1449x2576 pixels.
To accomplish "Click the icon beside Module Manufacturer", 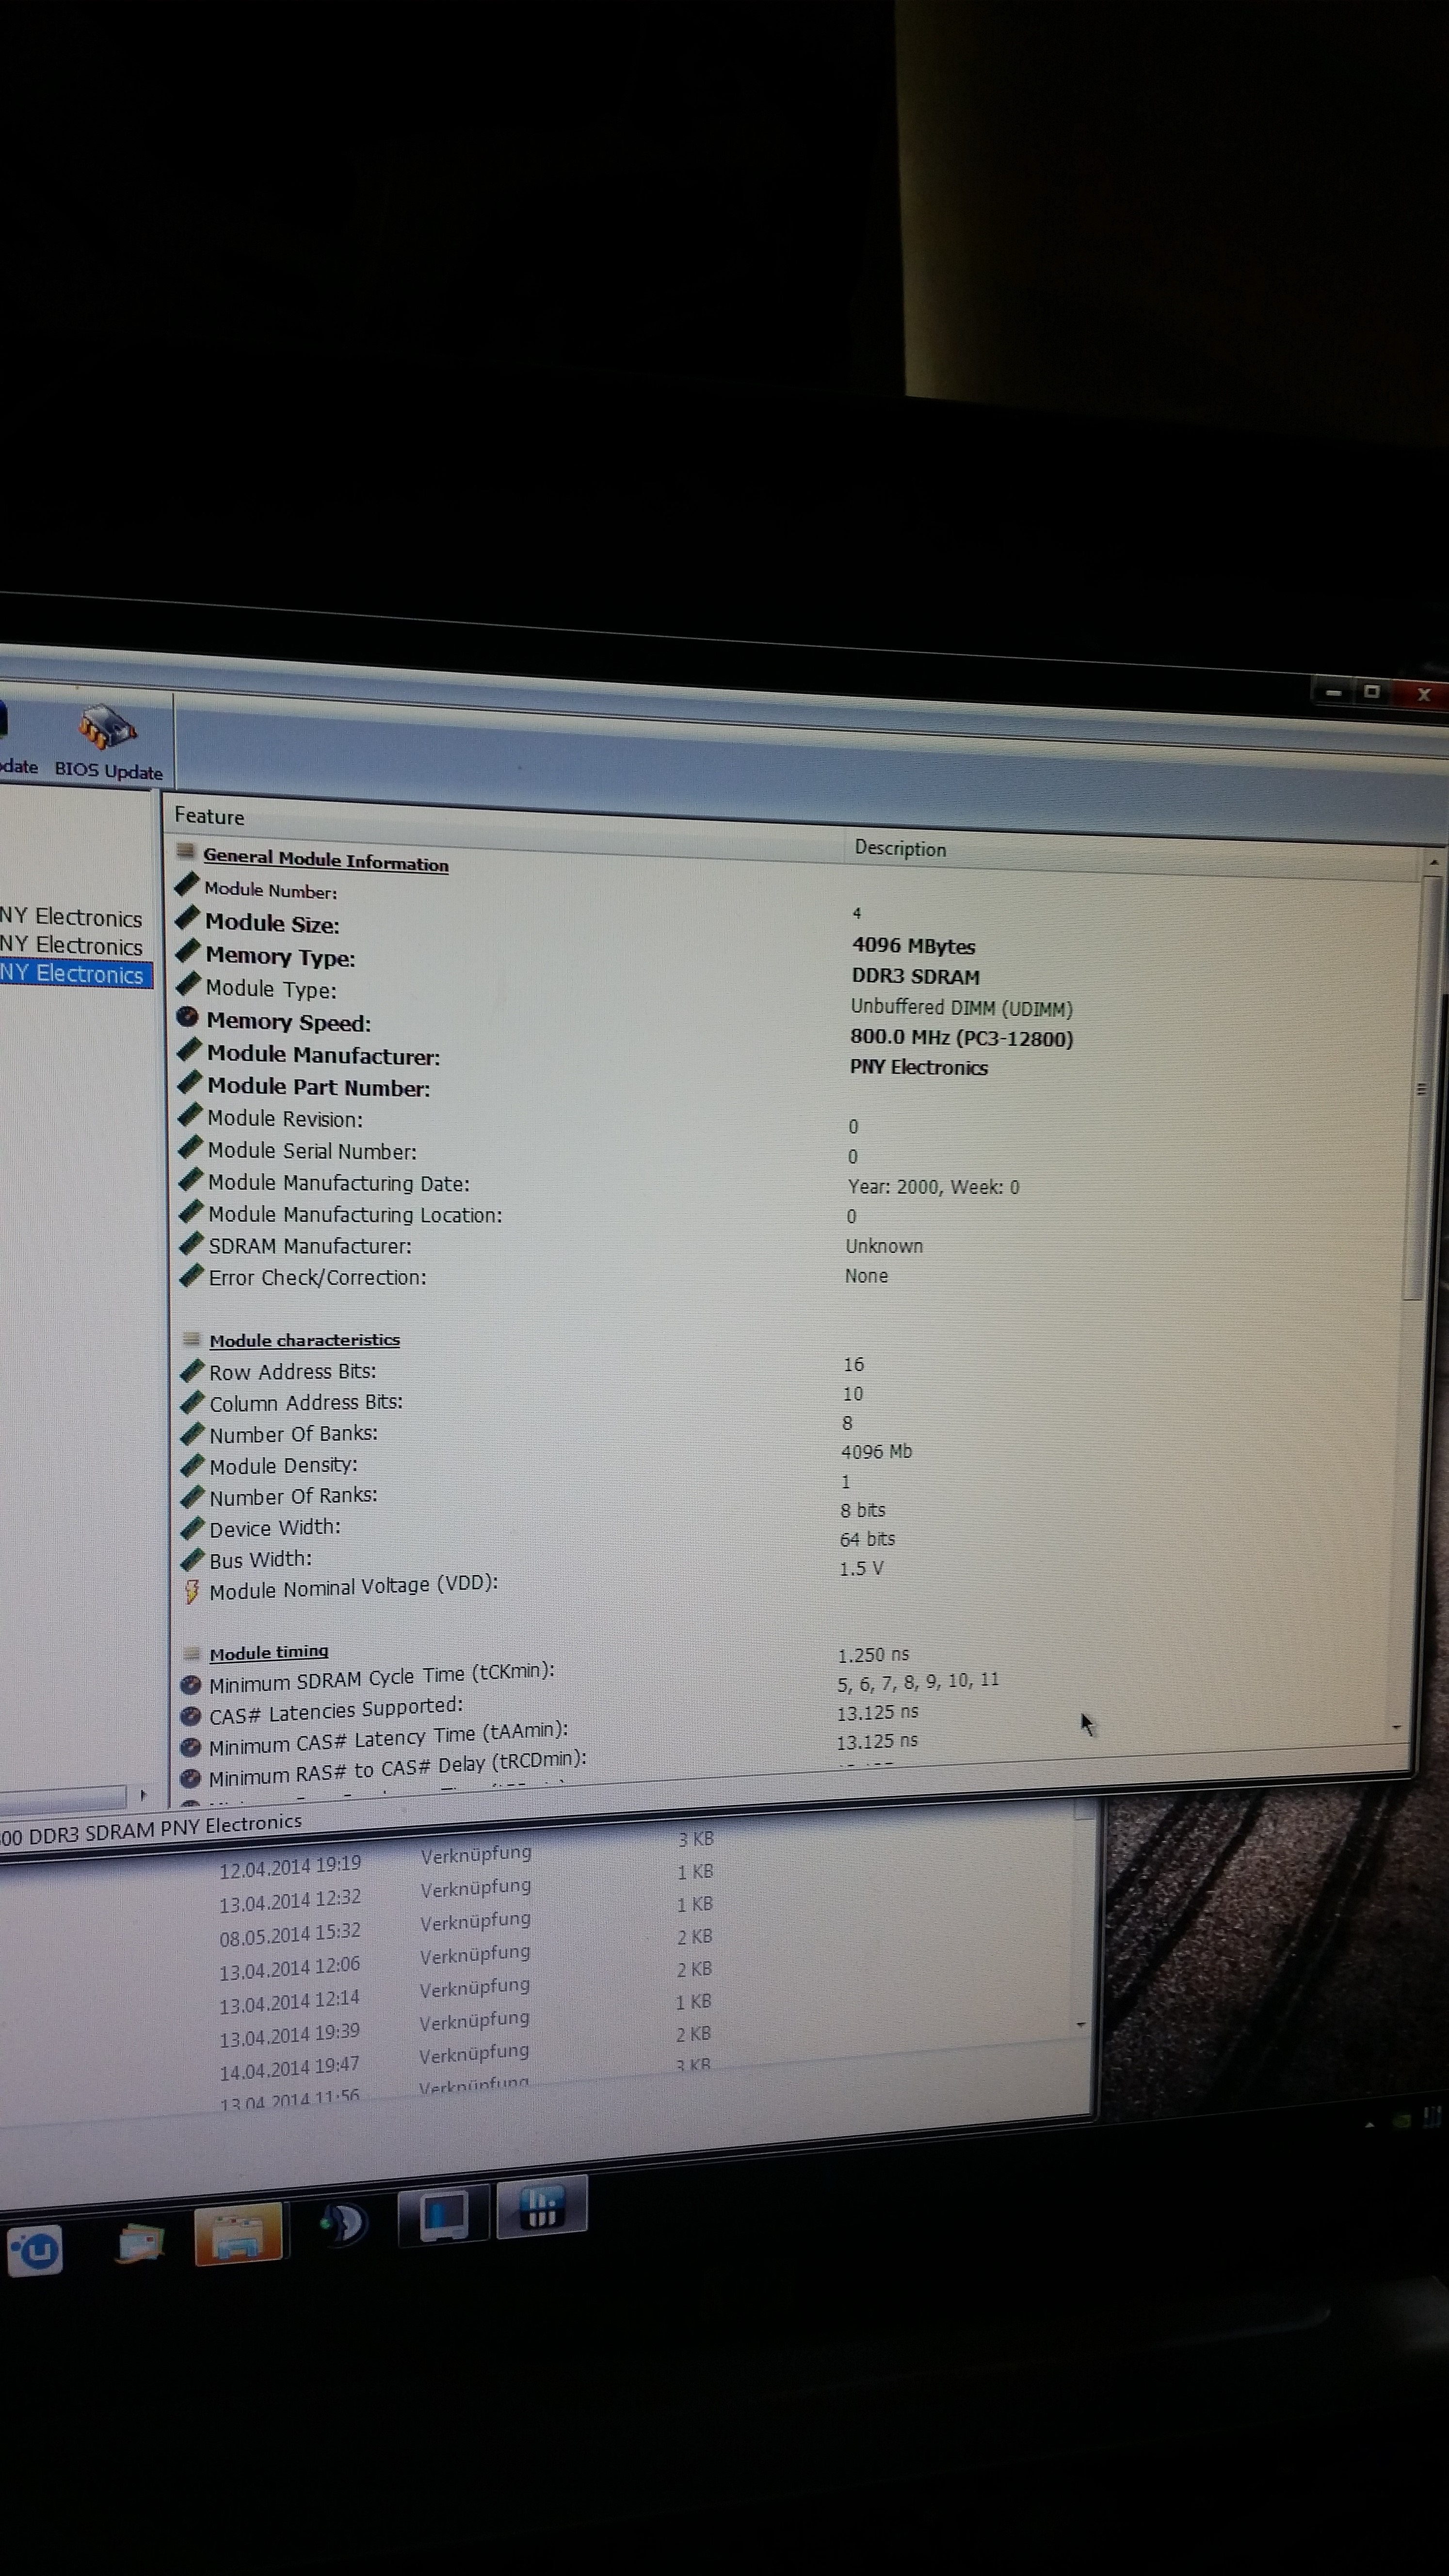I will tap(189, 1050).
